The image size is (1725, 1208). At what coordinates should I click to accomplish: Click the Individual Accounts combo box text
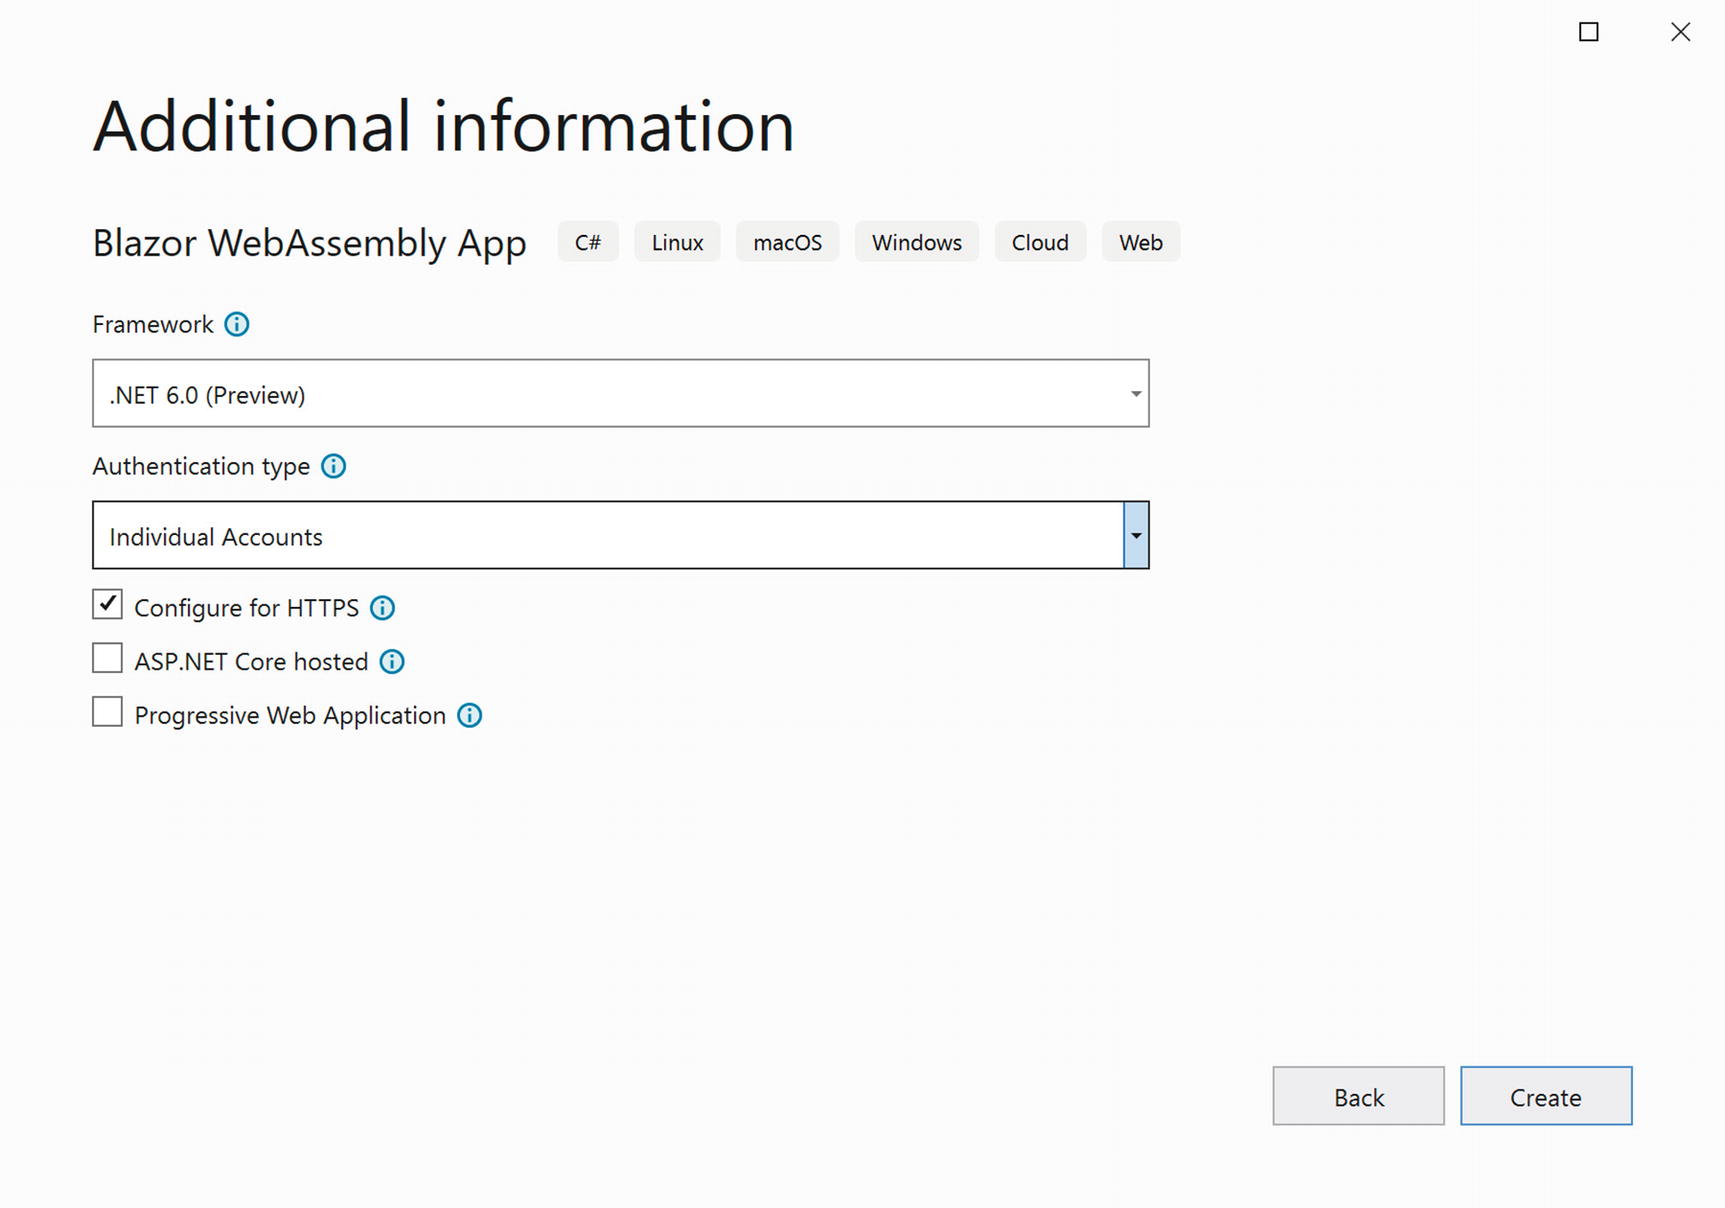(x=216, y=537)
